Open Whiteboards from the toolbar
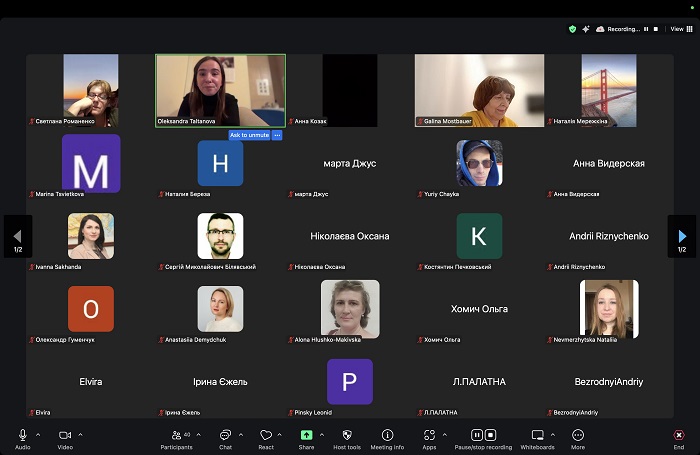 click(x=537, y=436)
